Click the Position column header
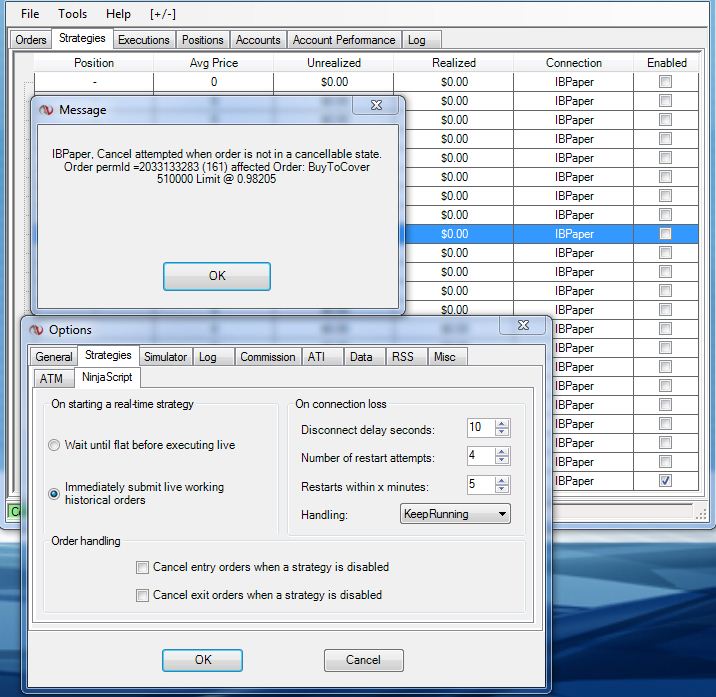The width and height of the screenshot is (716, 697). pos(94,63)
